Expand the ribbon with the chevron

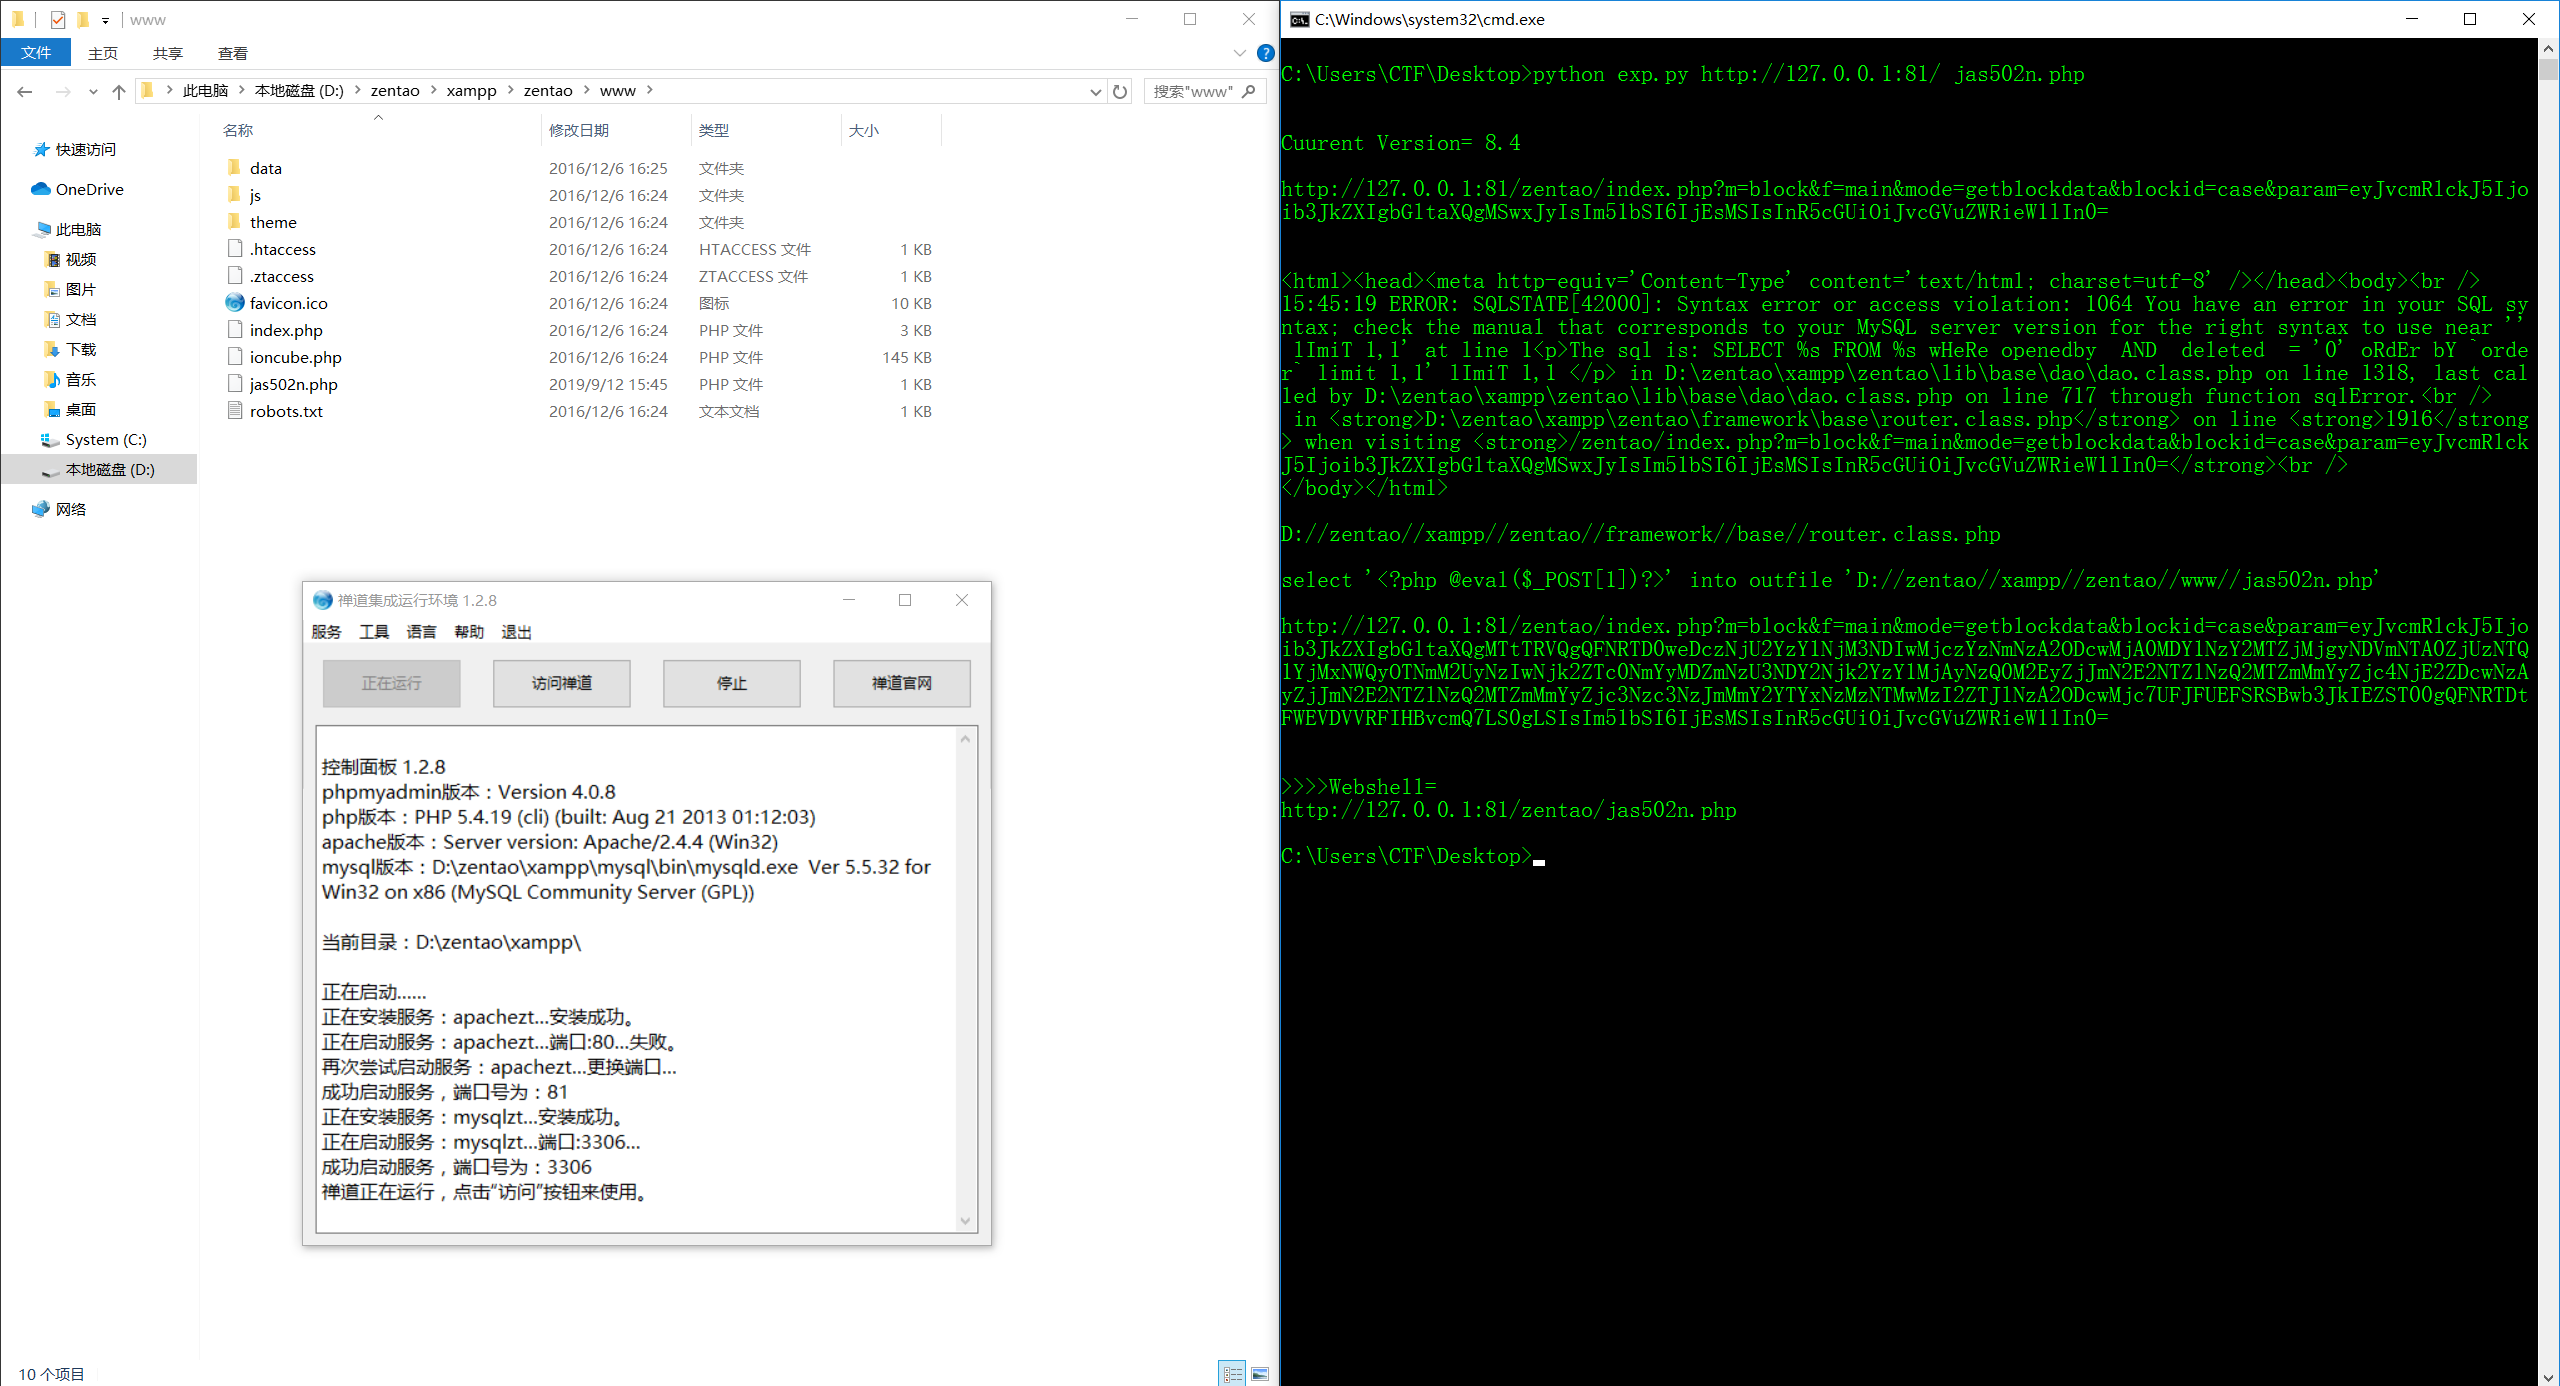click(1240, 53)
